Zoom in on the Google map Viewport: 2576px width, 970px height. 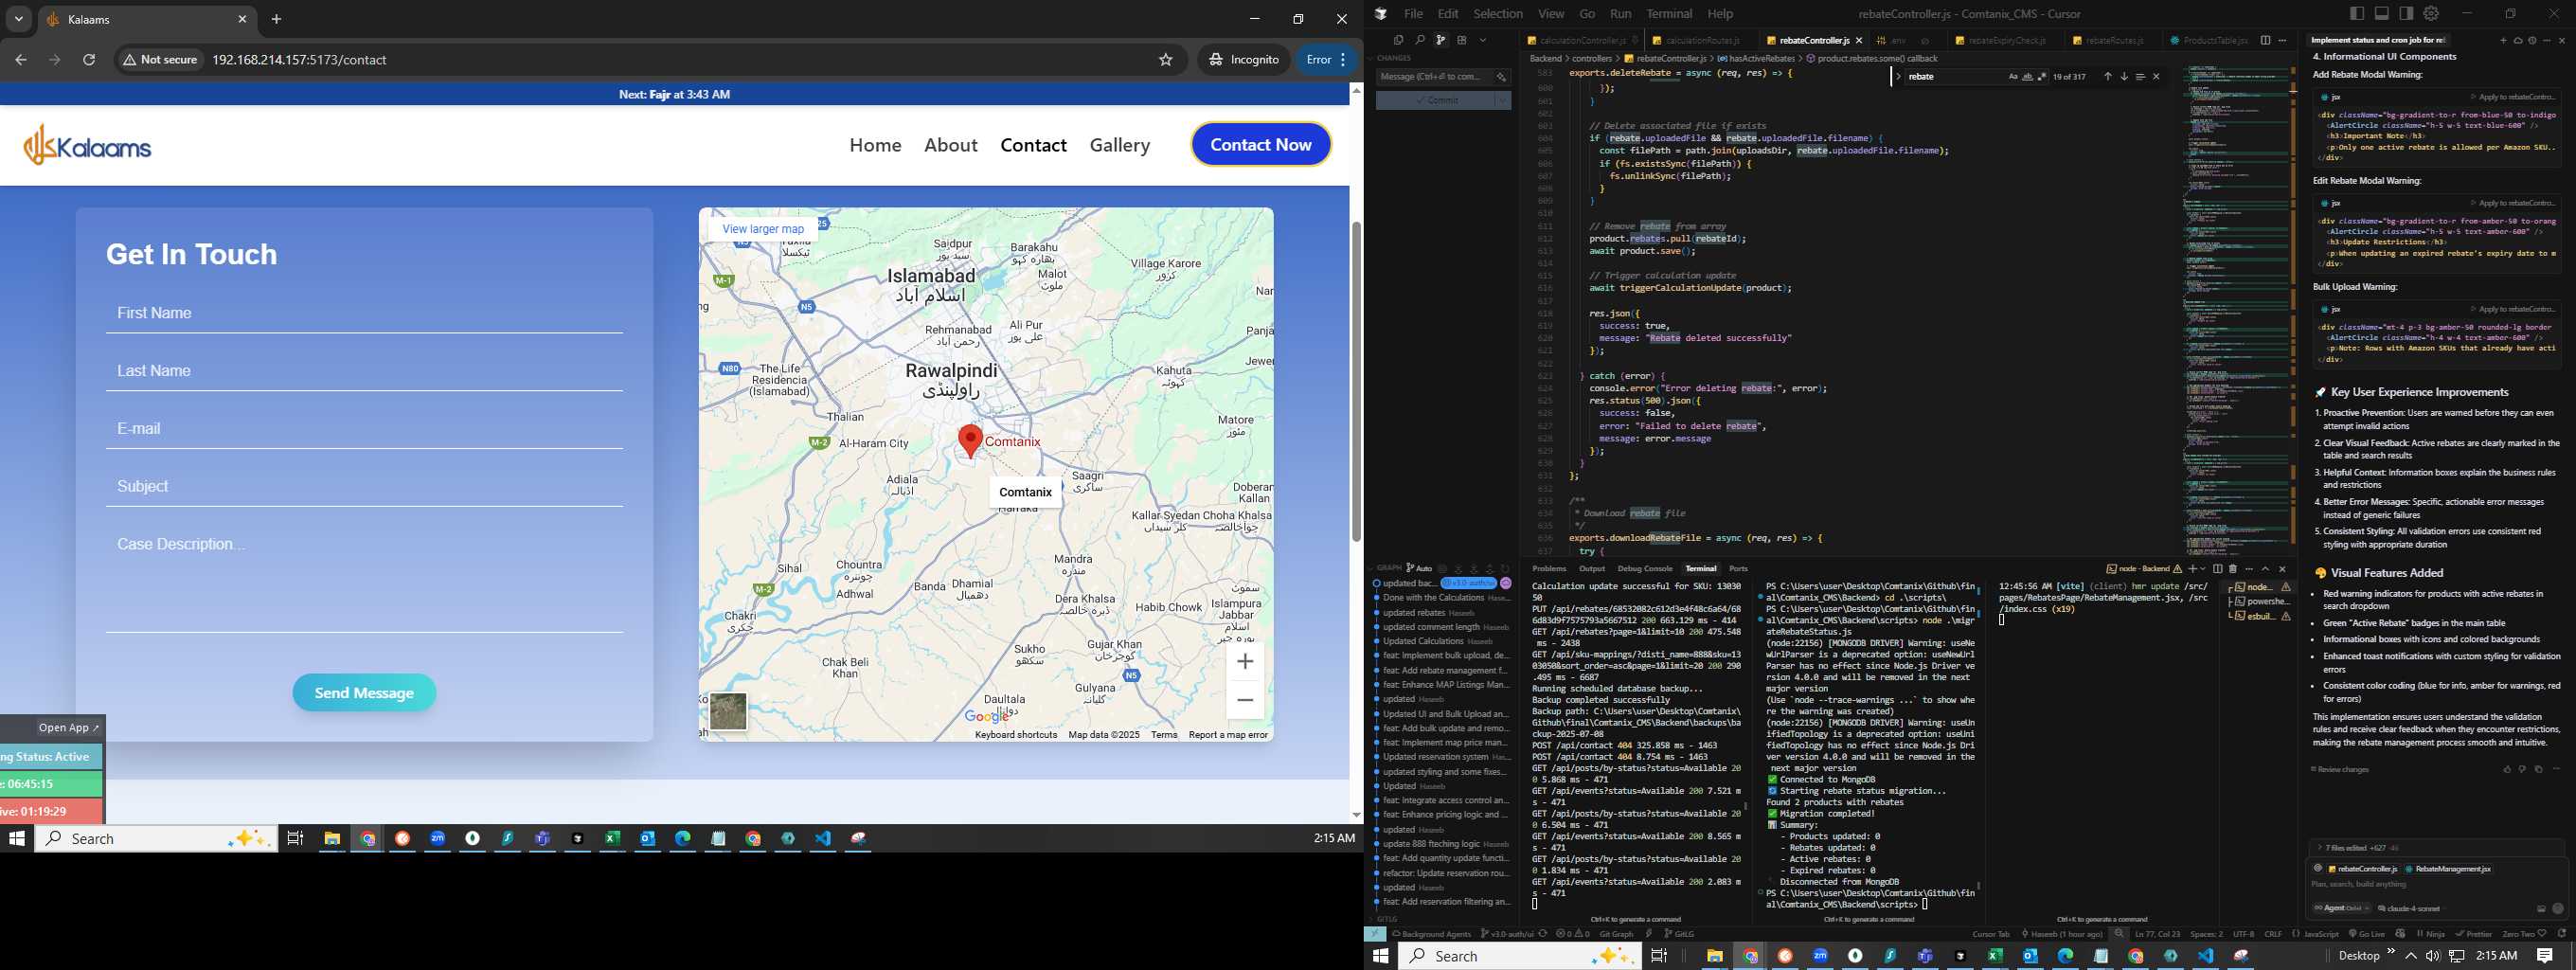point(1245,661)
